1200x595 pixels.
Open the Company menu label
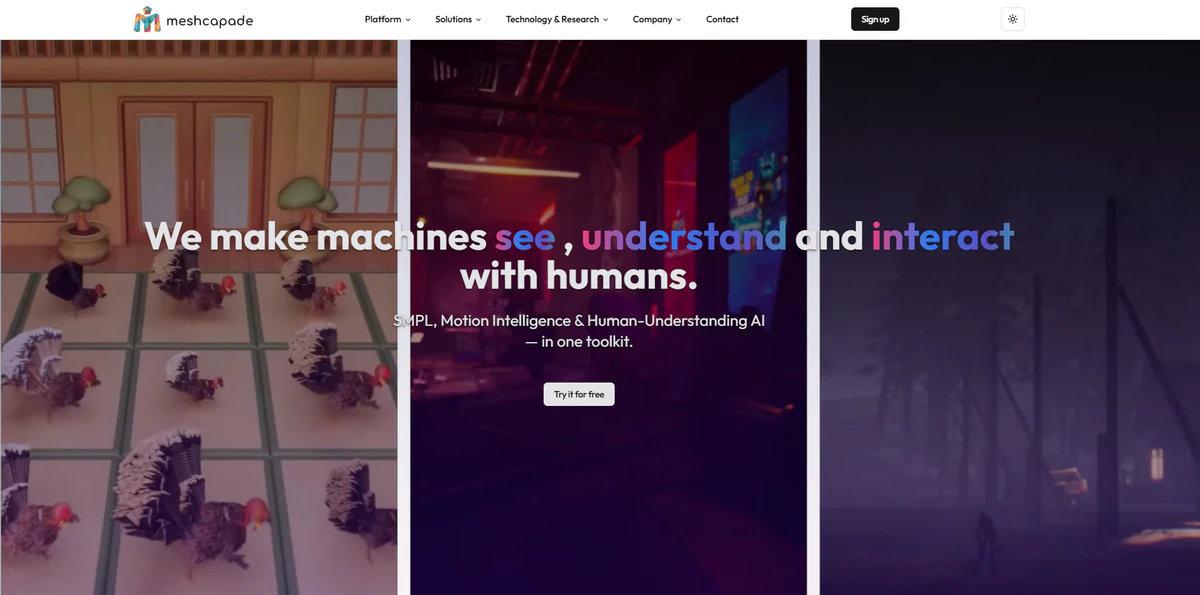pos(652,19)
